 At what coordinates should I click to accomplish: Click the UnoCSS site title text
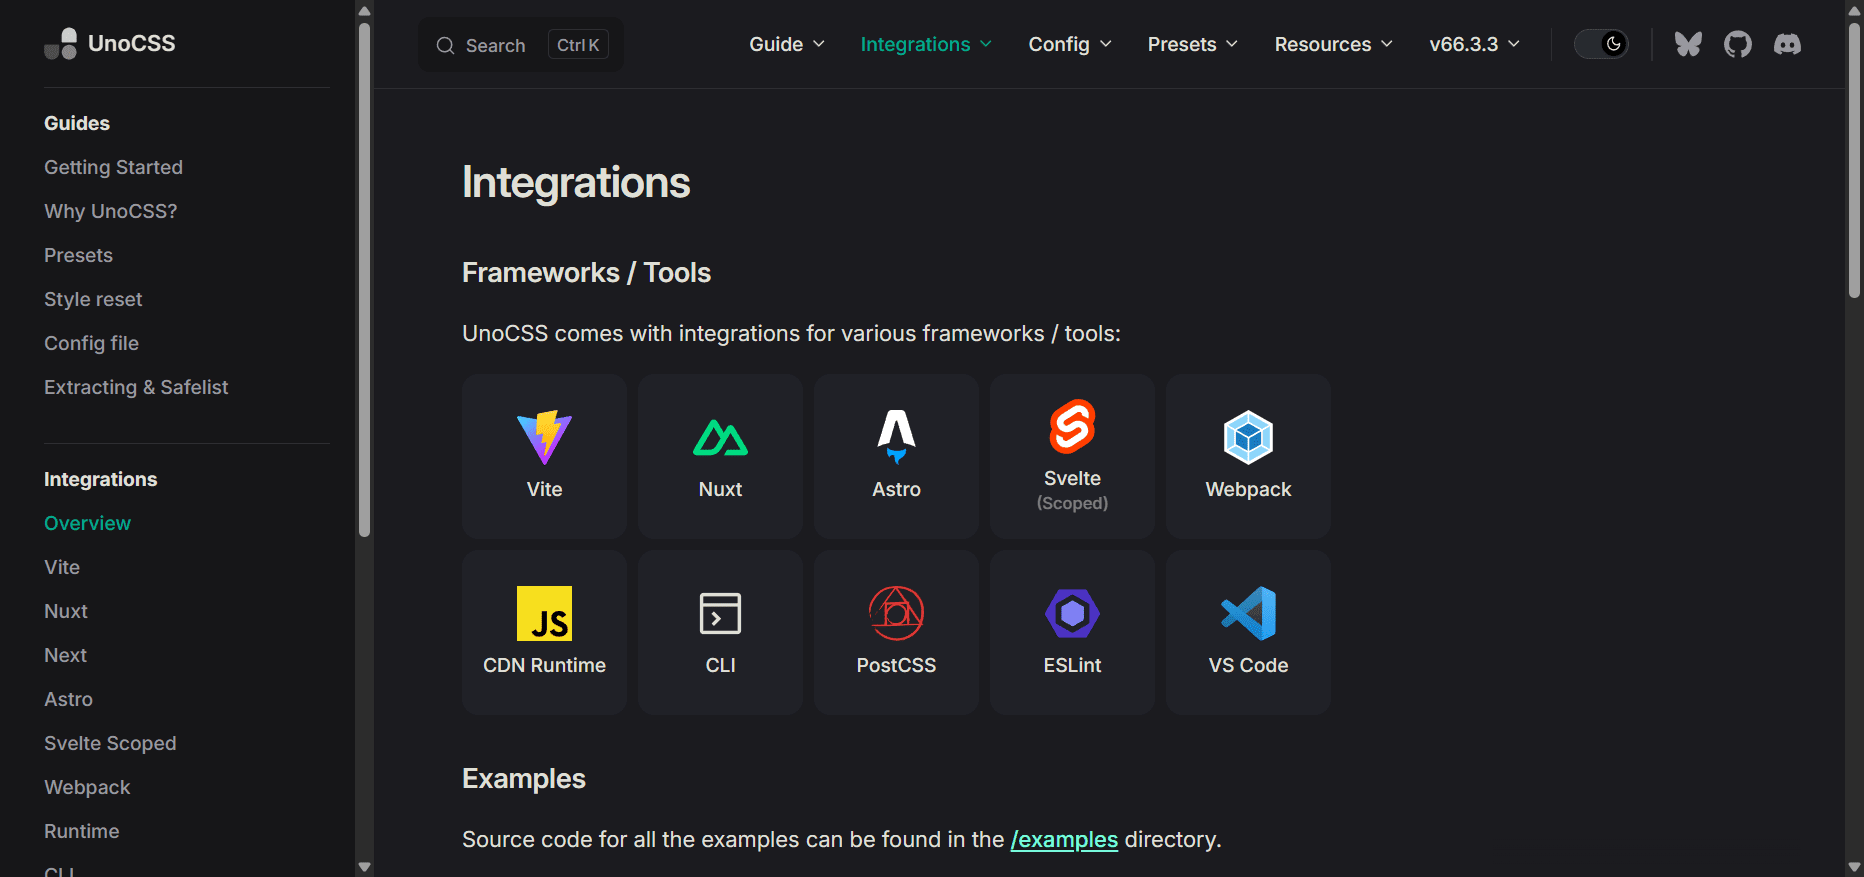click(x=131, y=43)
